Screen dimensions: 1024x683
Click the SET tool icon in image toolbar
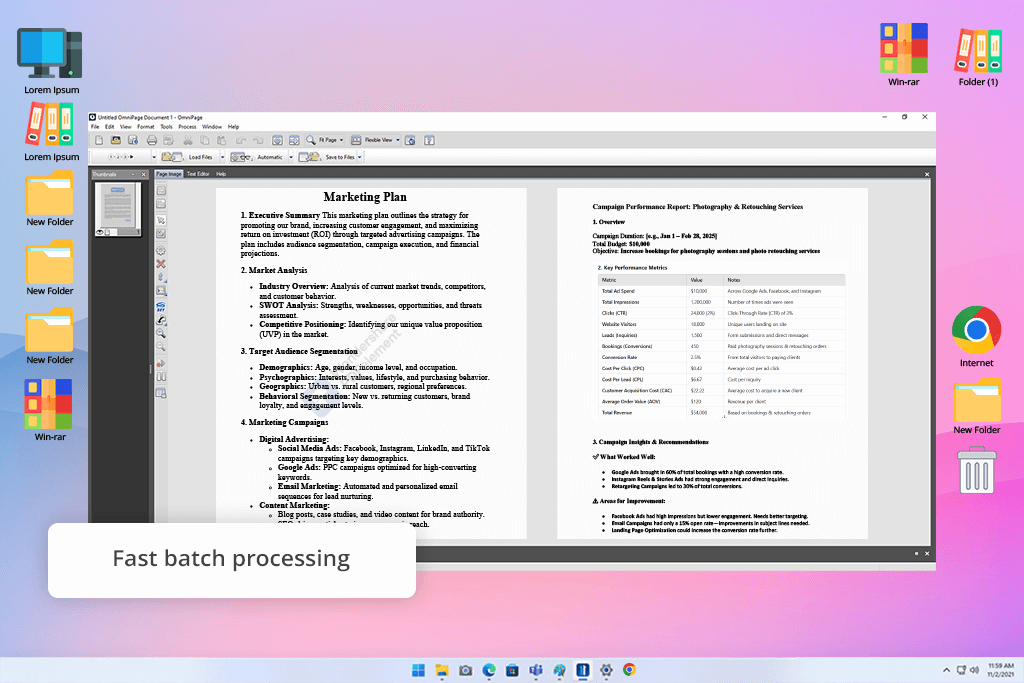click(161, 306)
